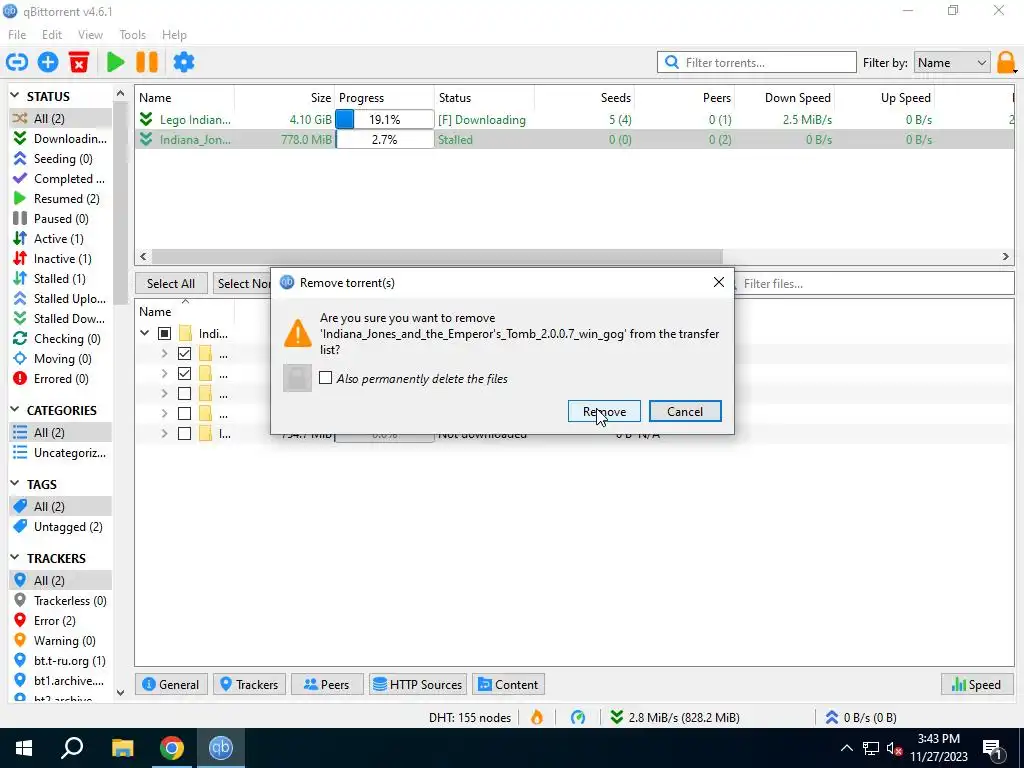Viewport: 1024px width, 768px height.
Task: Open the Tools menu
Action: [x=133, y=35]
